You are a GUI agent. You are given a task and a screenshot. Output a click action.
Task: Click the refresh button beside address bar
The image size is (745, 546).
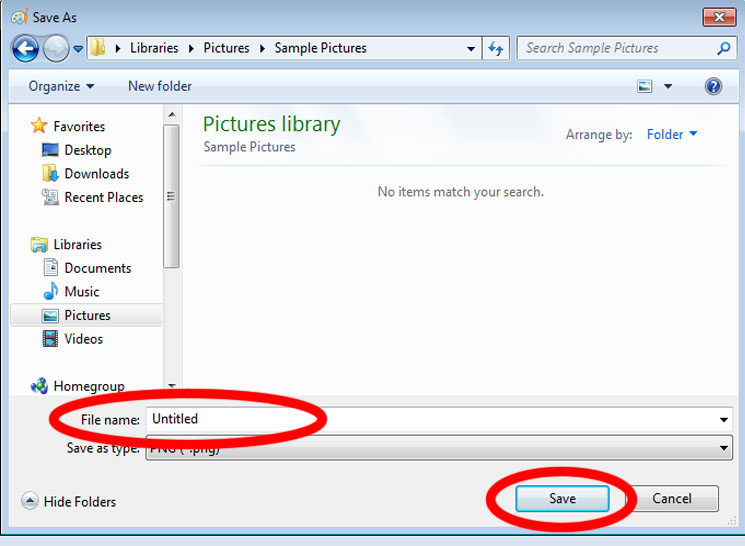(x=496, y=48)
